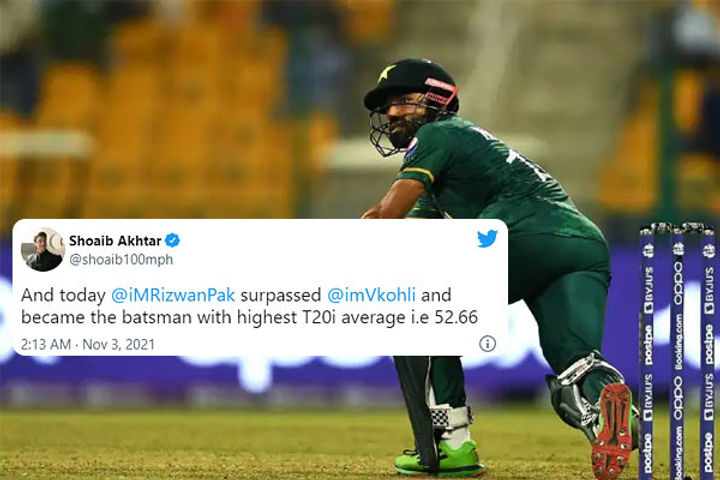Click the upper BYJU'S logo on leftmost stump
Viewport: 720px width, 480px height.
click(x=648, y=290)
